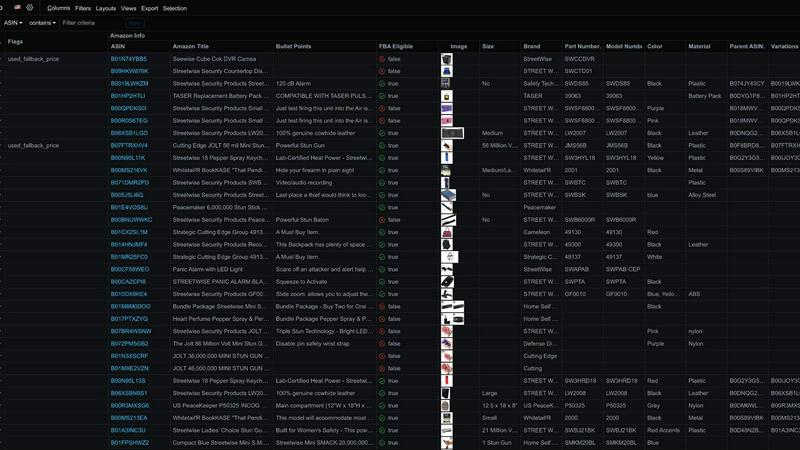This screenshot has height=450, width=800.
Task: Expand the contains operator dropdown
Action: click(x=42, y=23)
